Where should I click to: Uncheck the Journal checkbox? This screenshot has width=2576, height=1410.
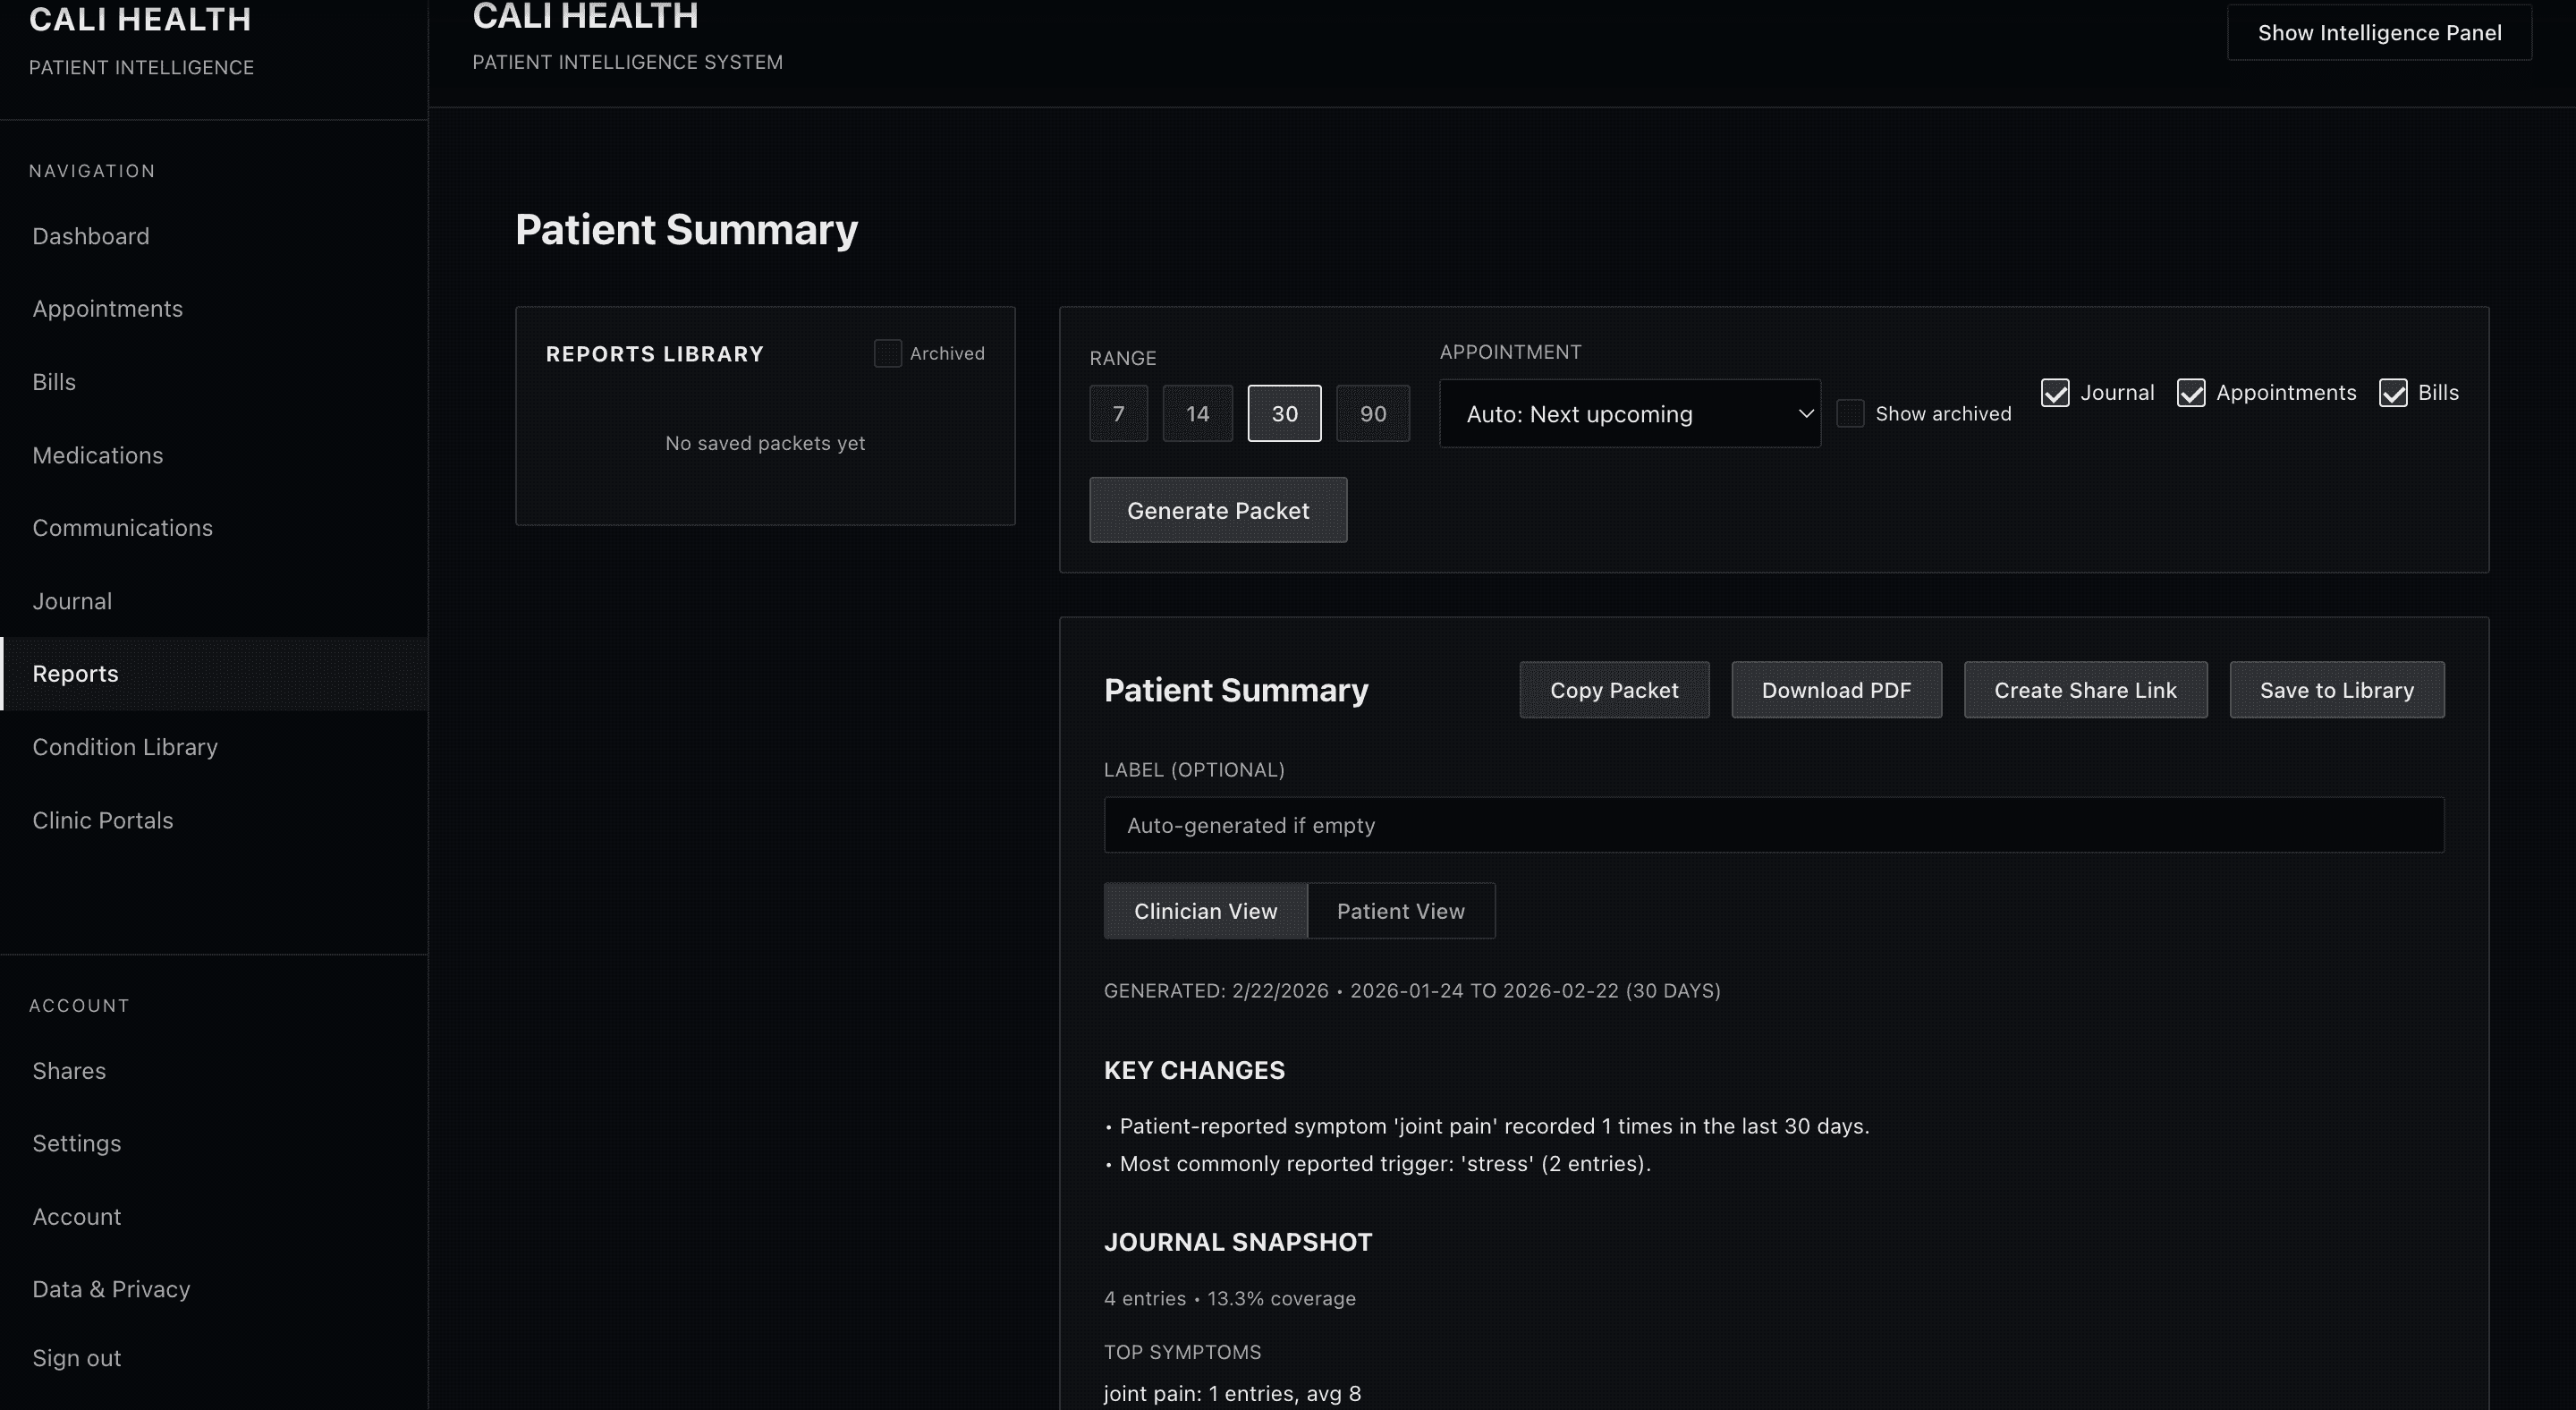(2055, 393)
